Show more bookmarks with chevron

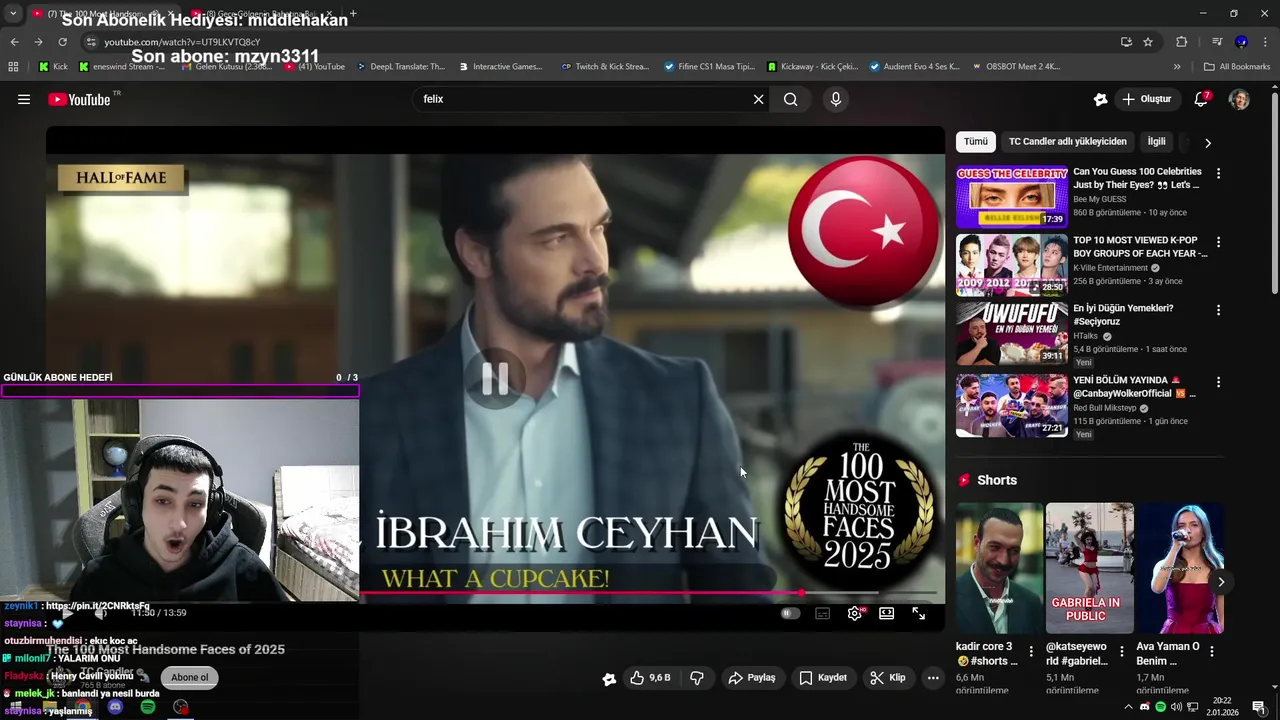(1177, 67)
